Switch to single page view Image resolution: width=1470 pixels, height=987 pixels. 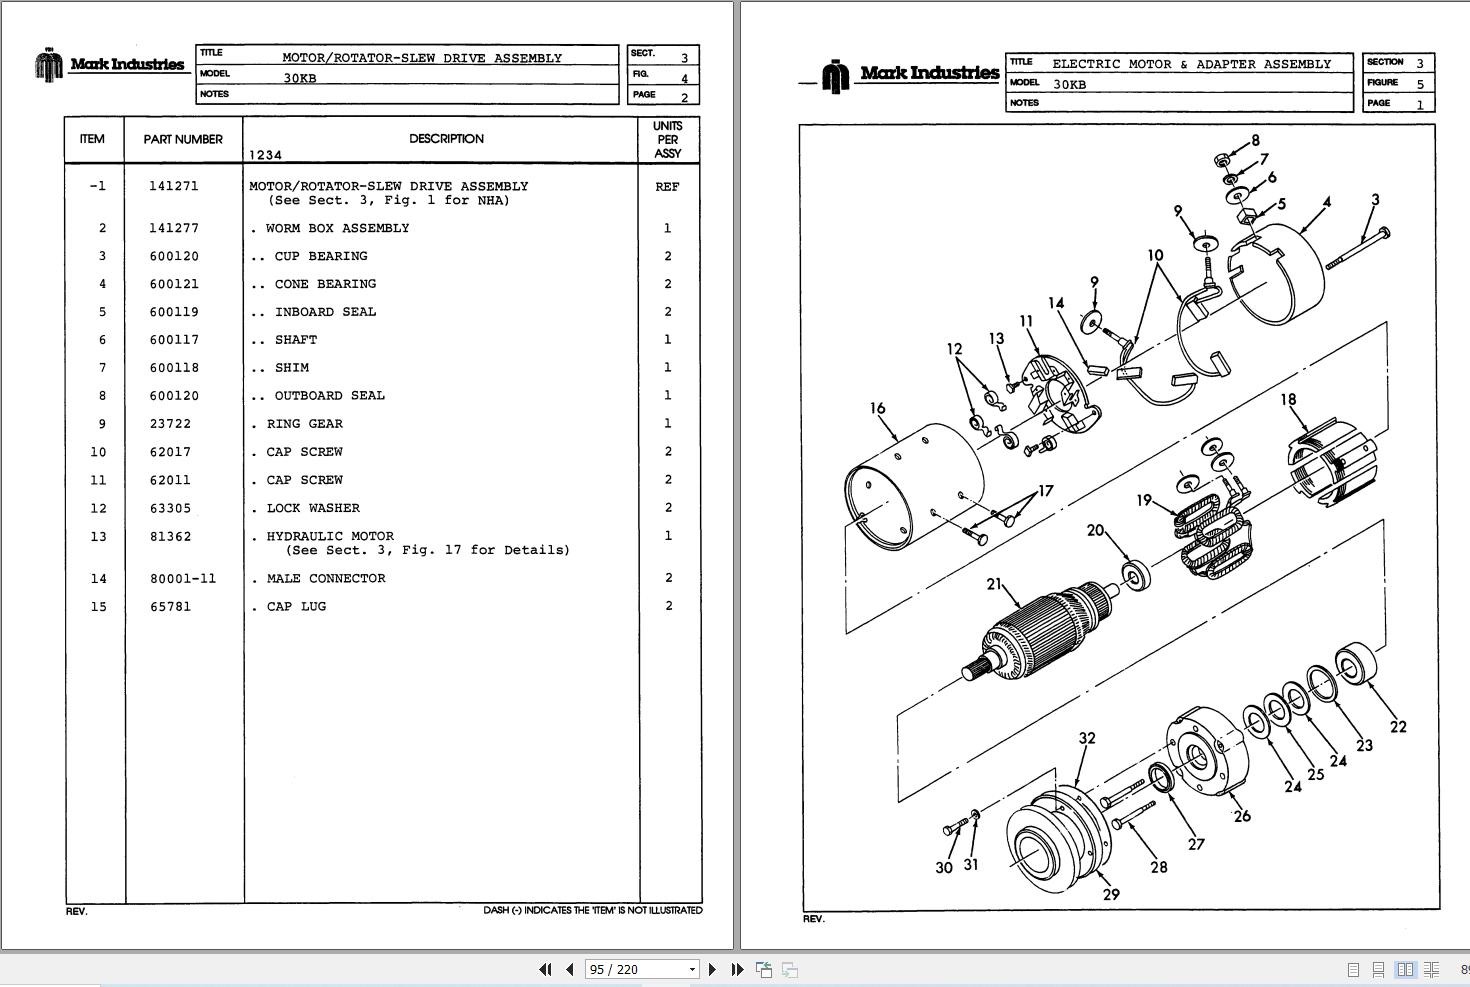pos(1353,970)
